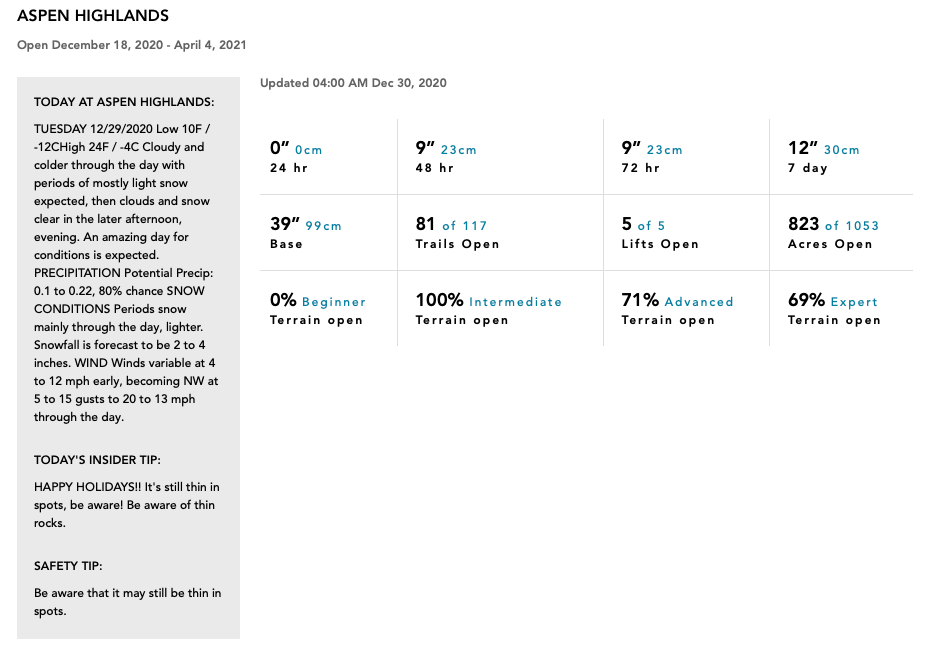Select the 48 hr snowfall stat
The height and width of the screenshot is (658, 951).
(x=446, y=156)
